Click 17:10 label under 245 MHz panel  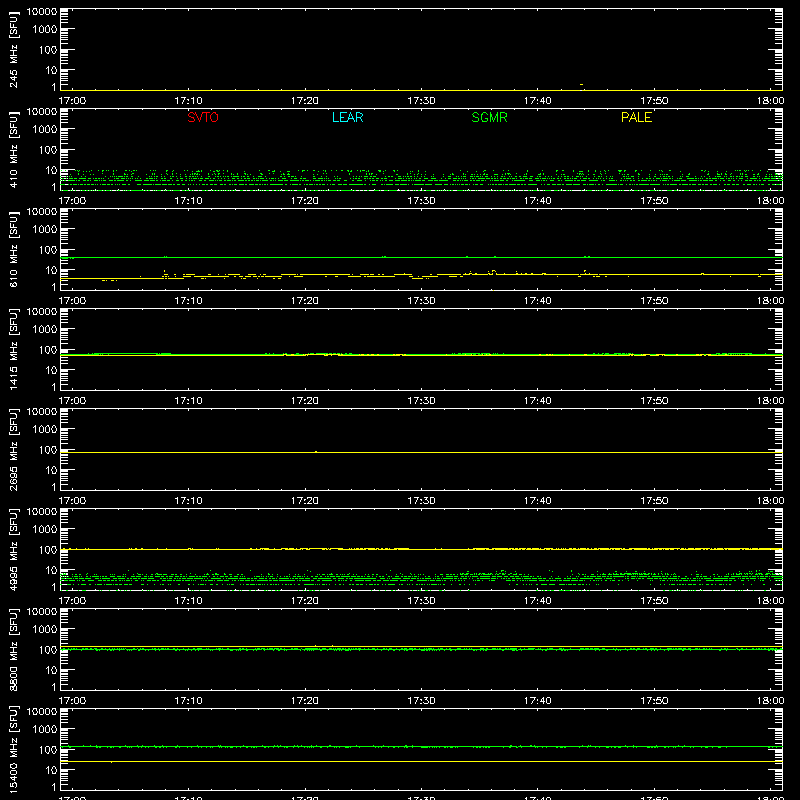pos(188,101)
